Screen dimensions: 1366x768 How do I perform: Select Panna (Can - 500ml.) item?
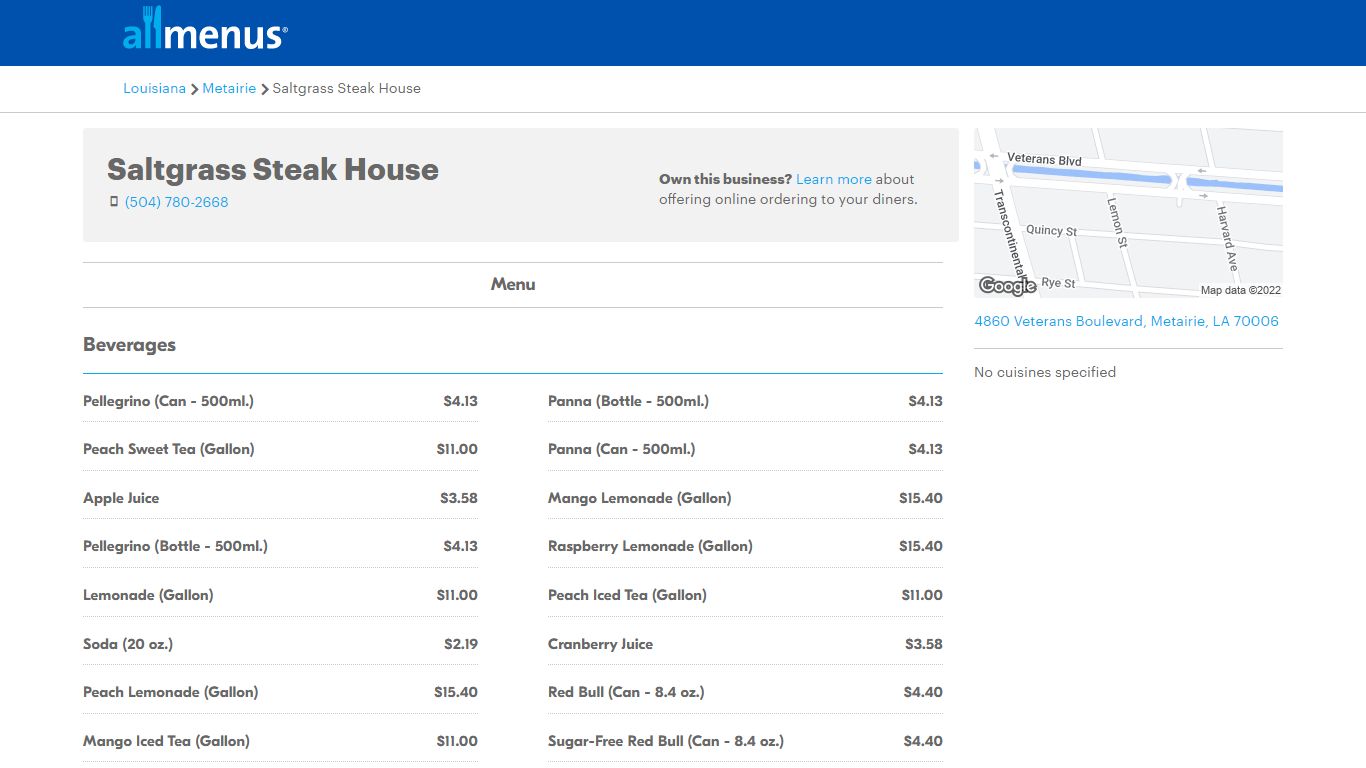621,449
